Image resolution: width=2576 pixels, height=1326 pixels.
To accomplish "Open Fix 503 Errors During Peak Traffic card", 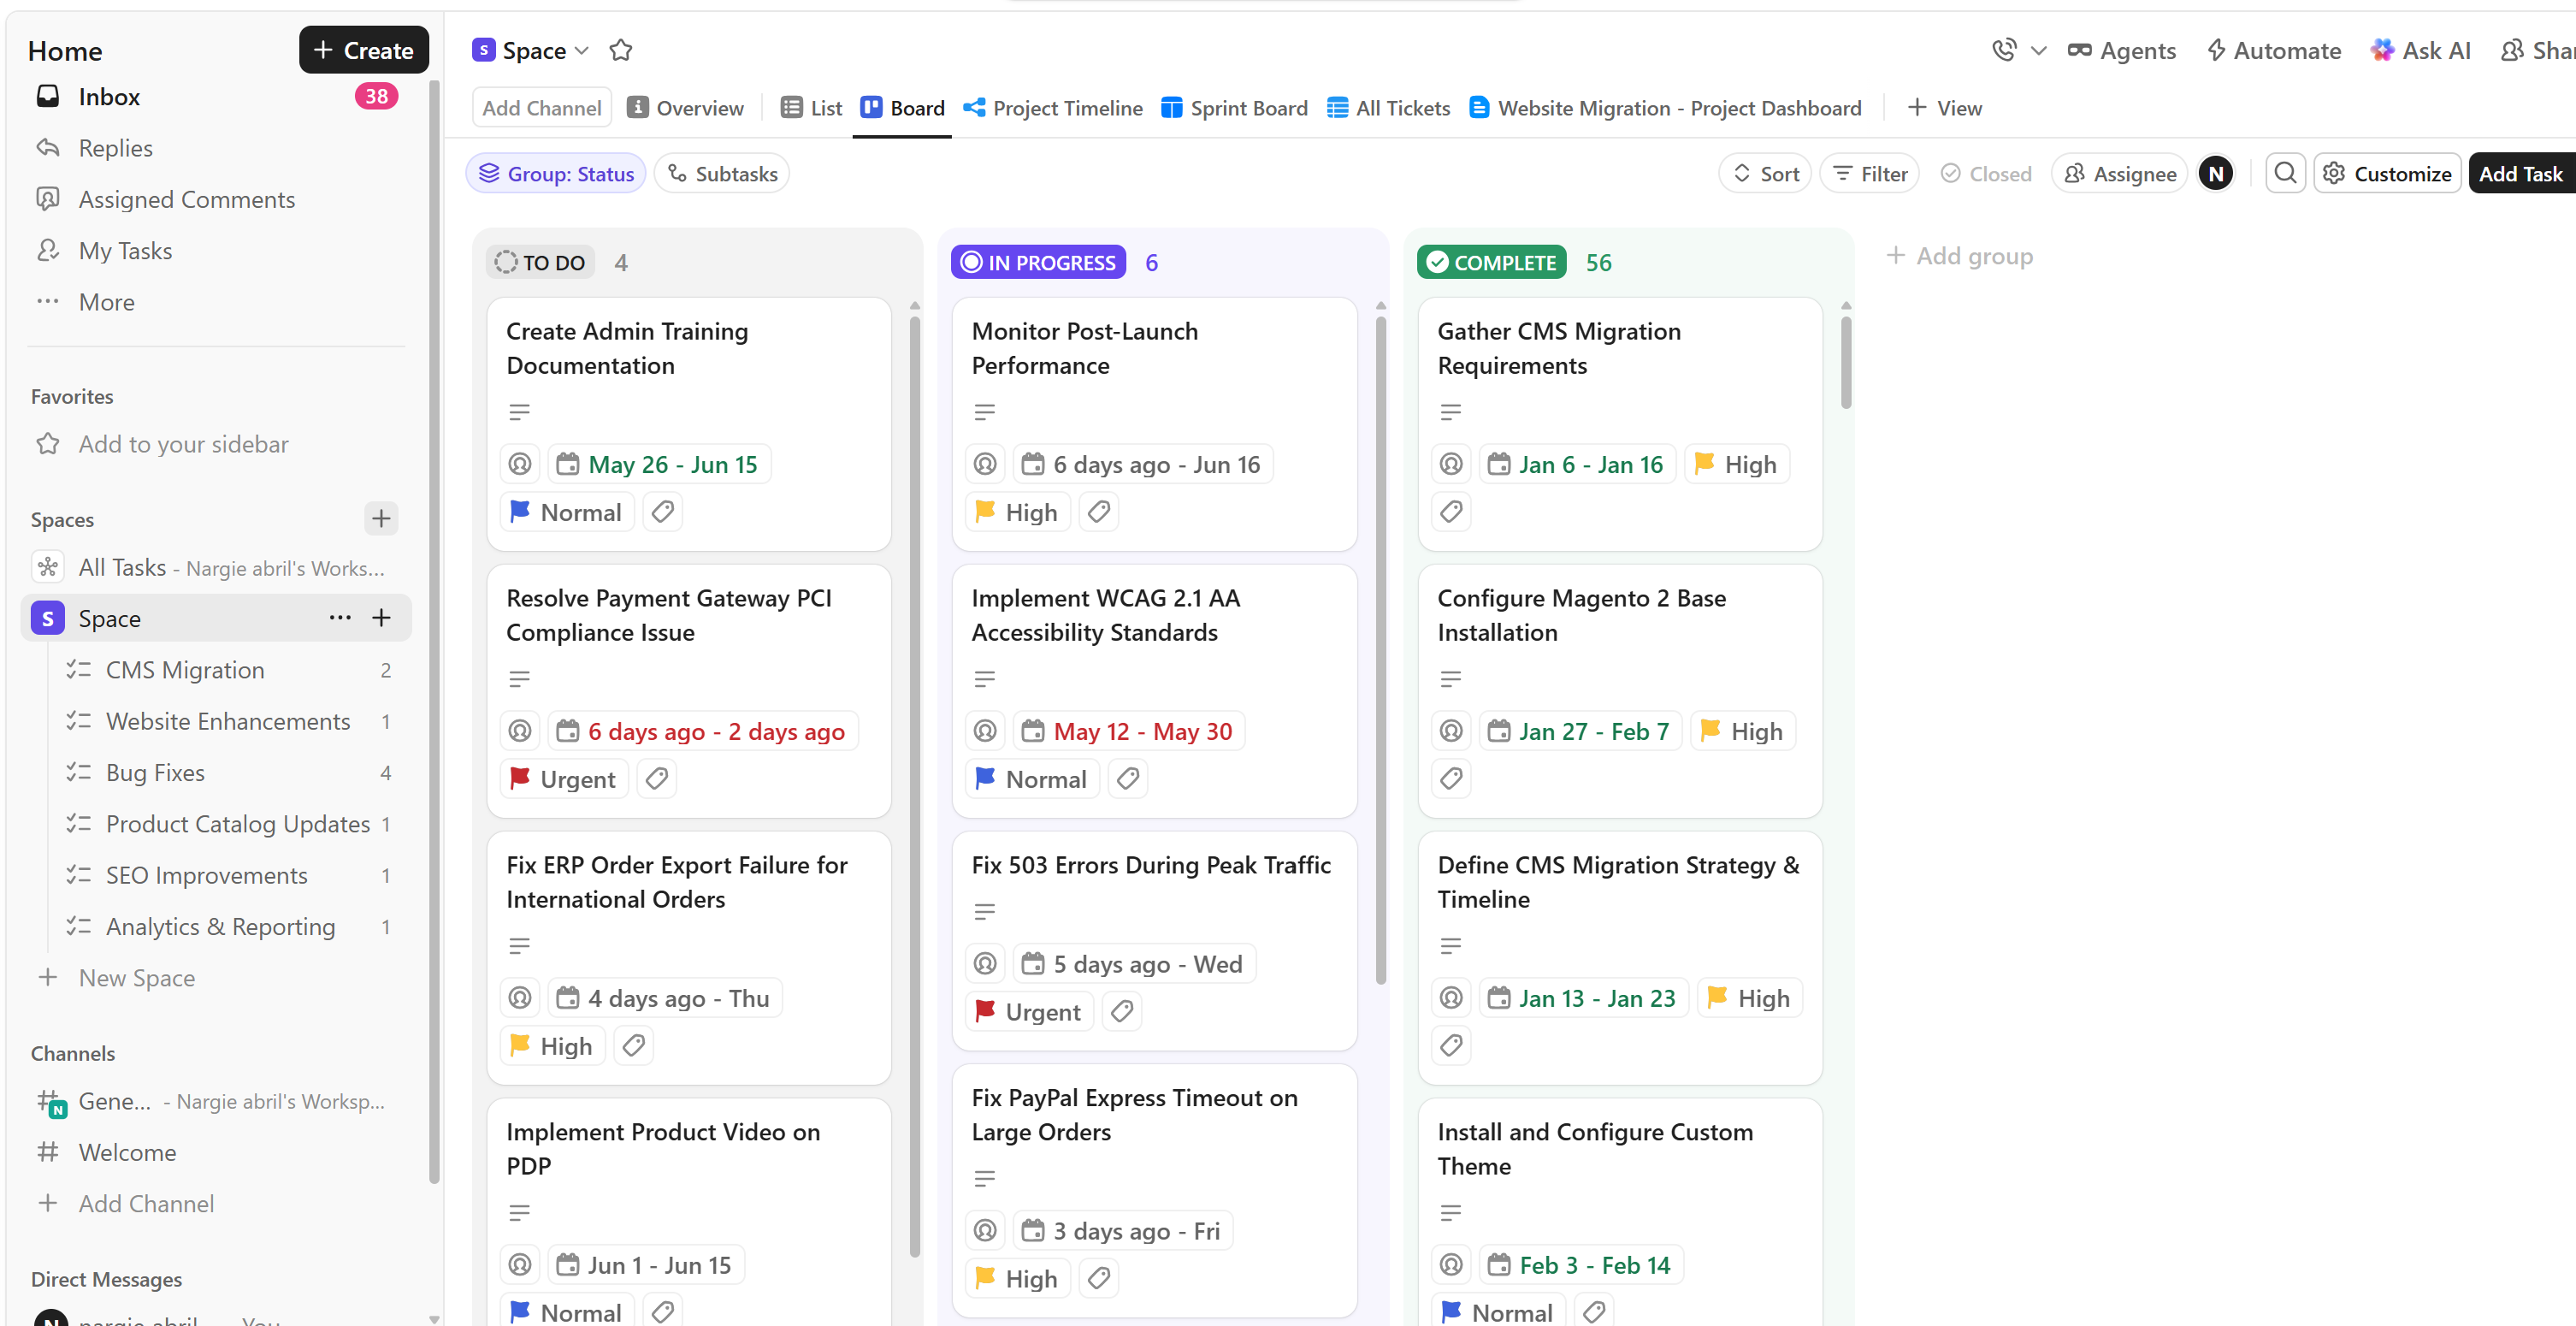I will (1153, 940).
